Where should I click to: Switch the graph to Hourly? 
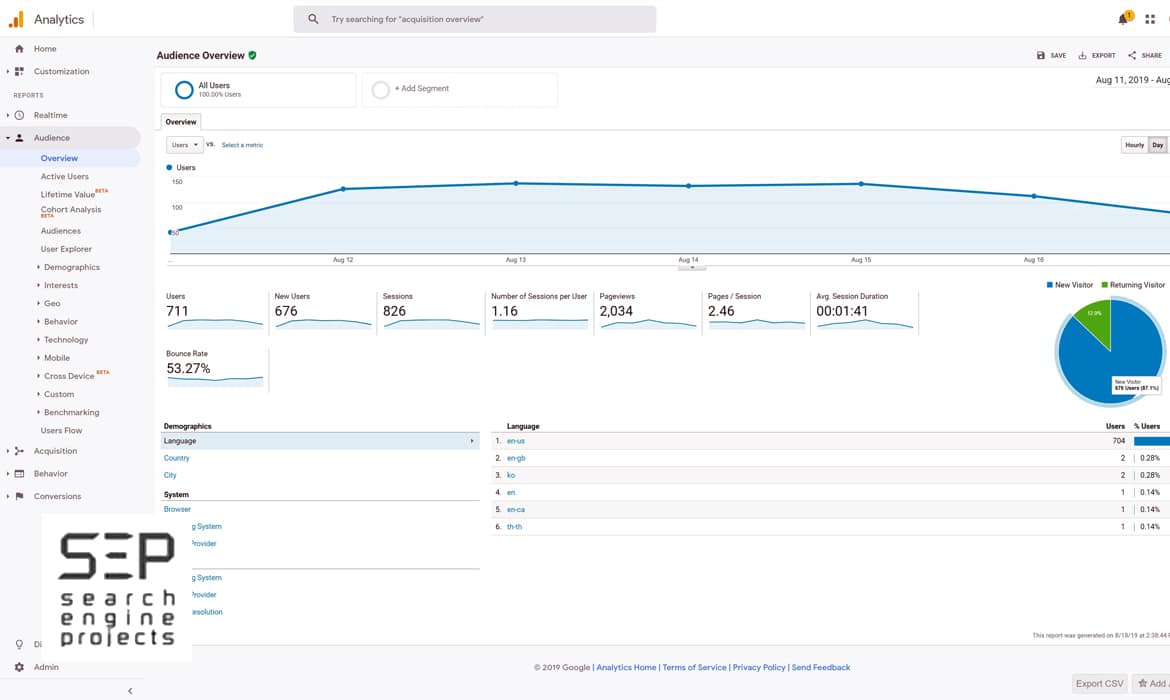pos(1134,145)
